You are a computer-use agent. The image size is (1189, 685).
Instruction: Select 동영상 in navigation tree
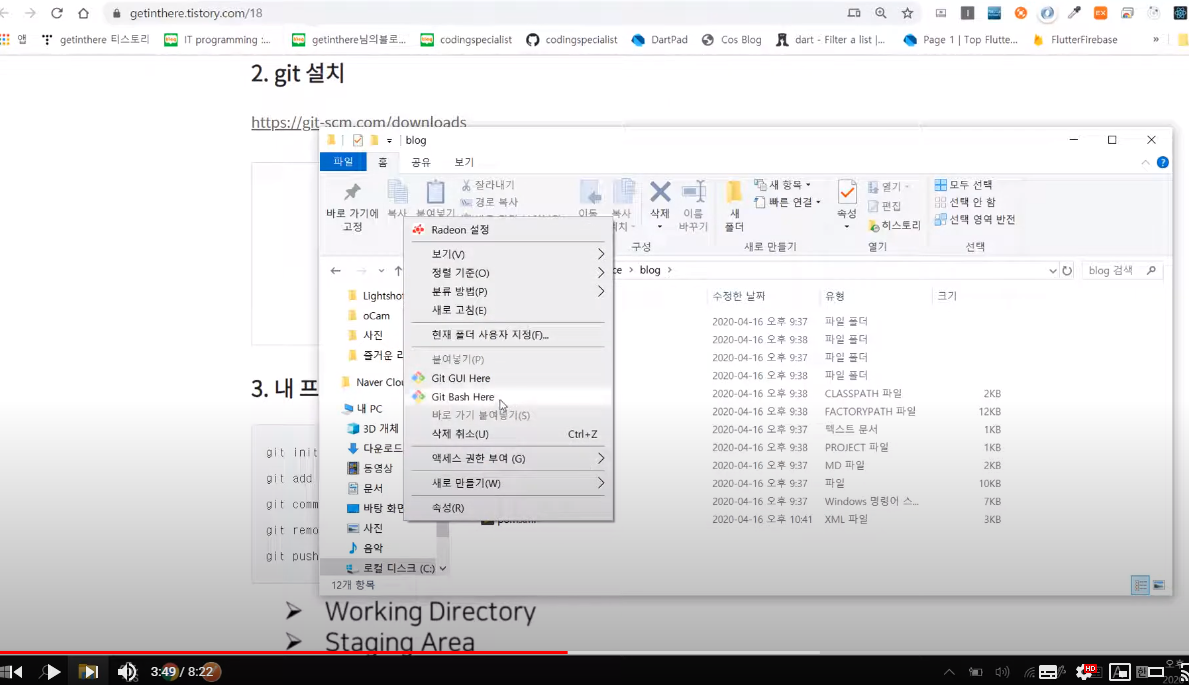point(370,468)
